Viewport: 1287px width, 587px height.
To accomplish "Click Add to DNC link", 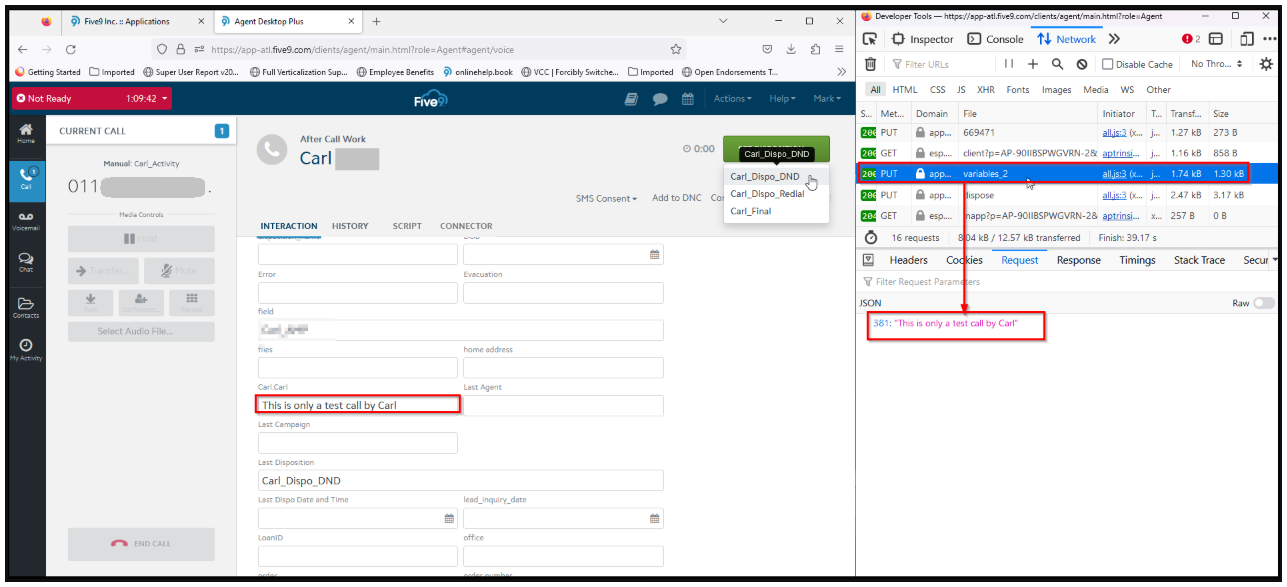I will pyautogui.click(x=677, y=198).
